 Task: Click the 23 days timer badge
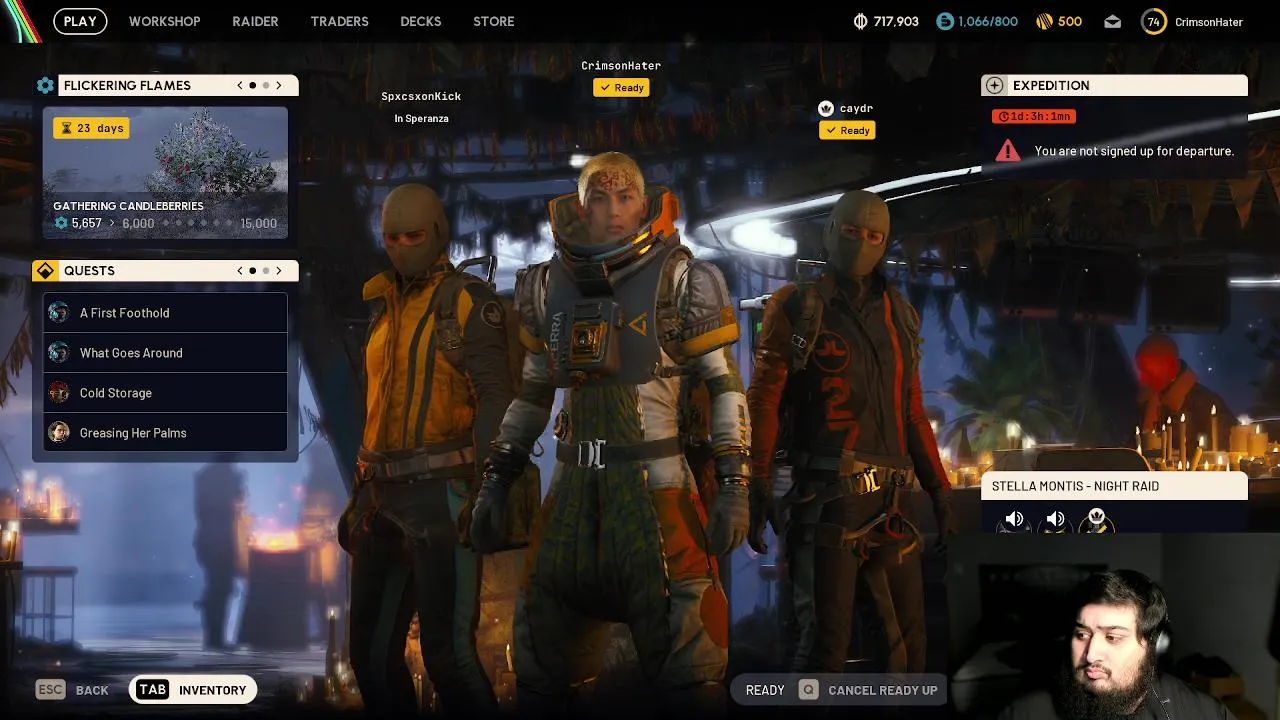pyautogui.click(x=91, y=128)
